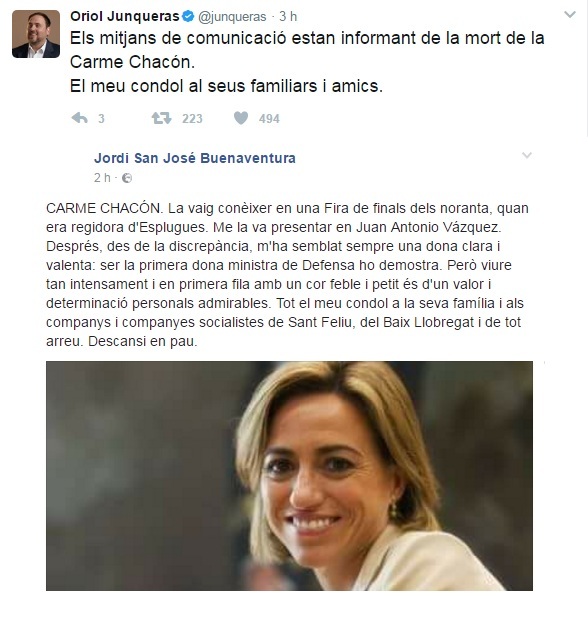The height and width of the screenshot is (617, 588).
Task: Click the Facebook post text starting CARME CHACÓN
Action: click(287, 275)
